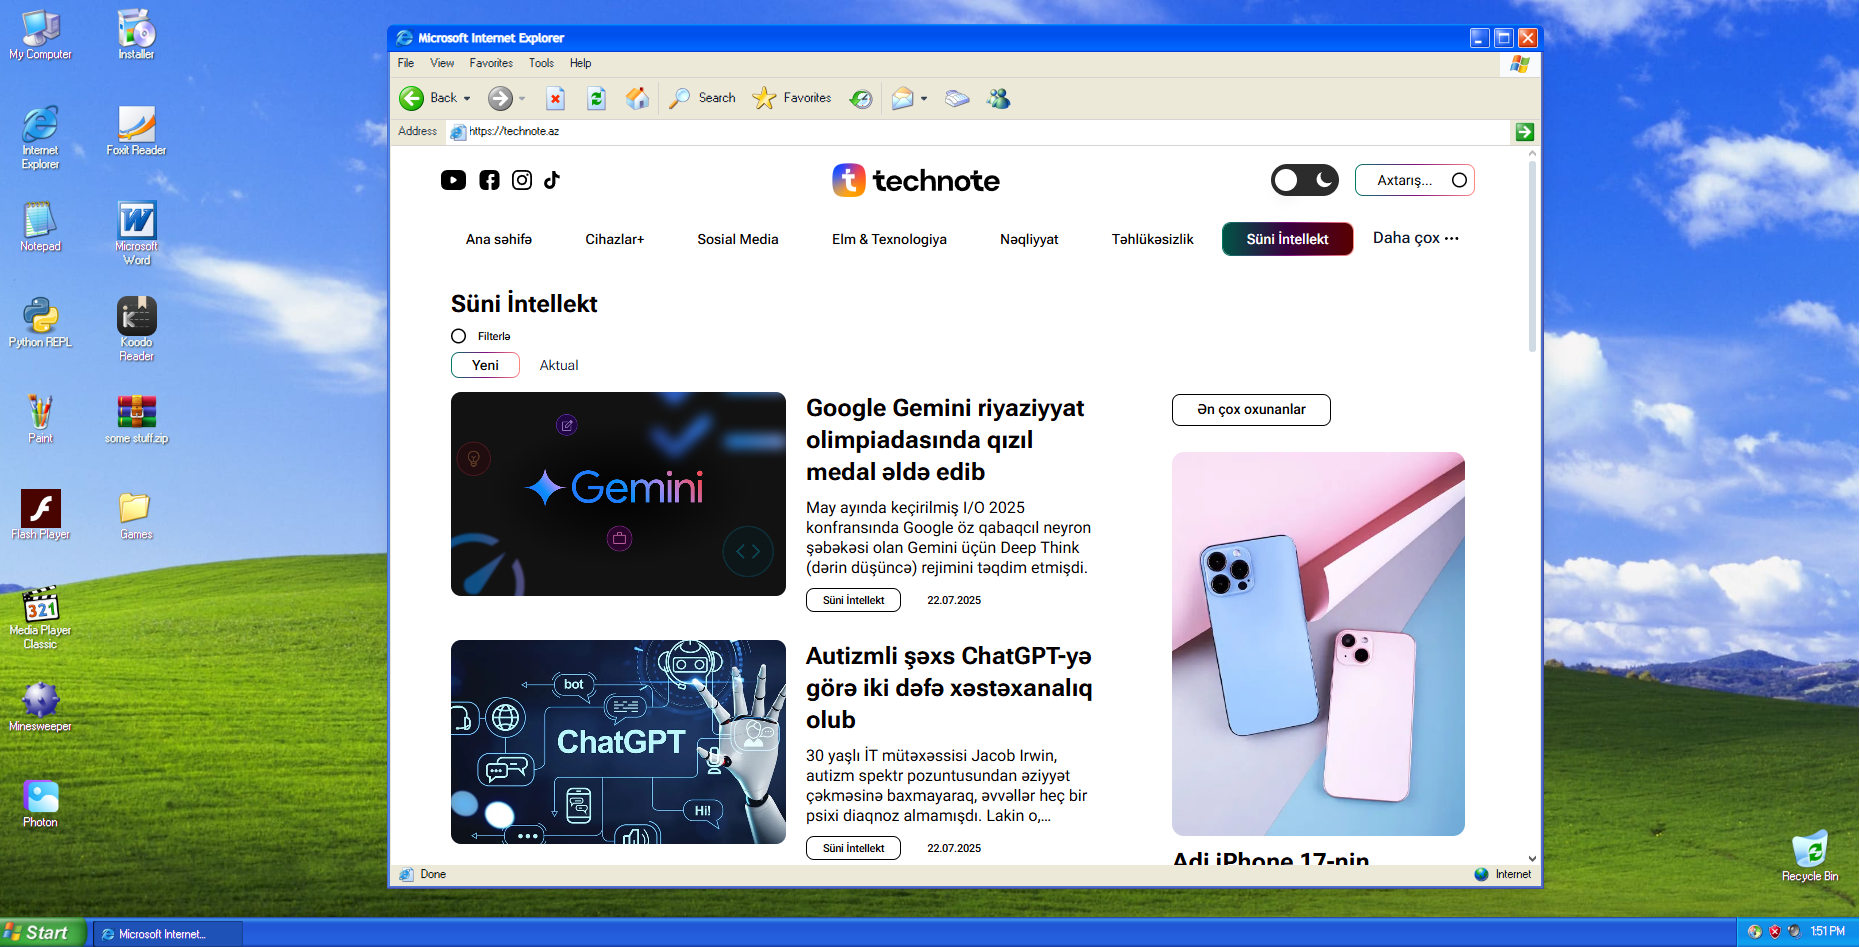Screen dimensions: 1860x947
Task: Open the View menu
Action: click(x=442, y=63)
